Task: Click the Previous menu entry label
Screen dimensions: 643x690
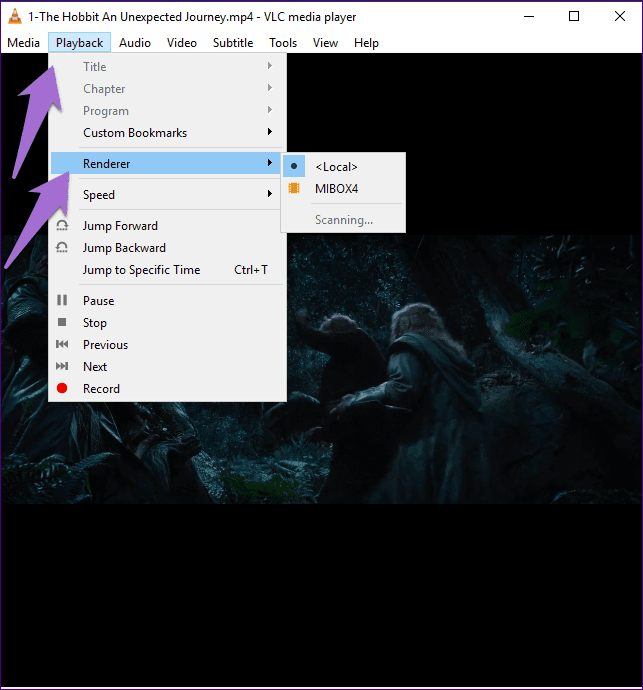Action: [106, 345]
